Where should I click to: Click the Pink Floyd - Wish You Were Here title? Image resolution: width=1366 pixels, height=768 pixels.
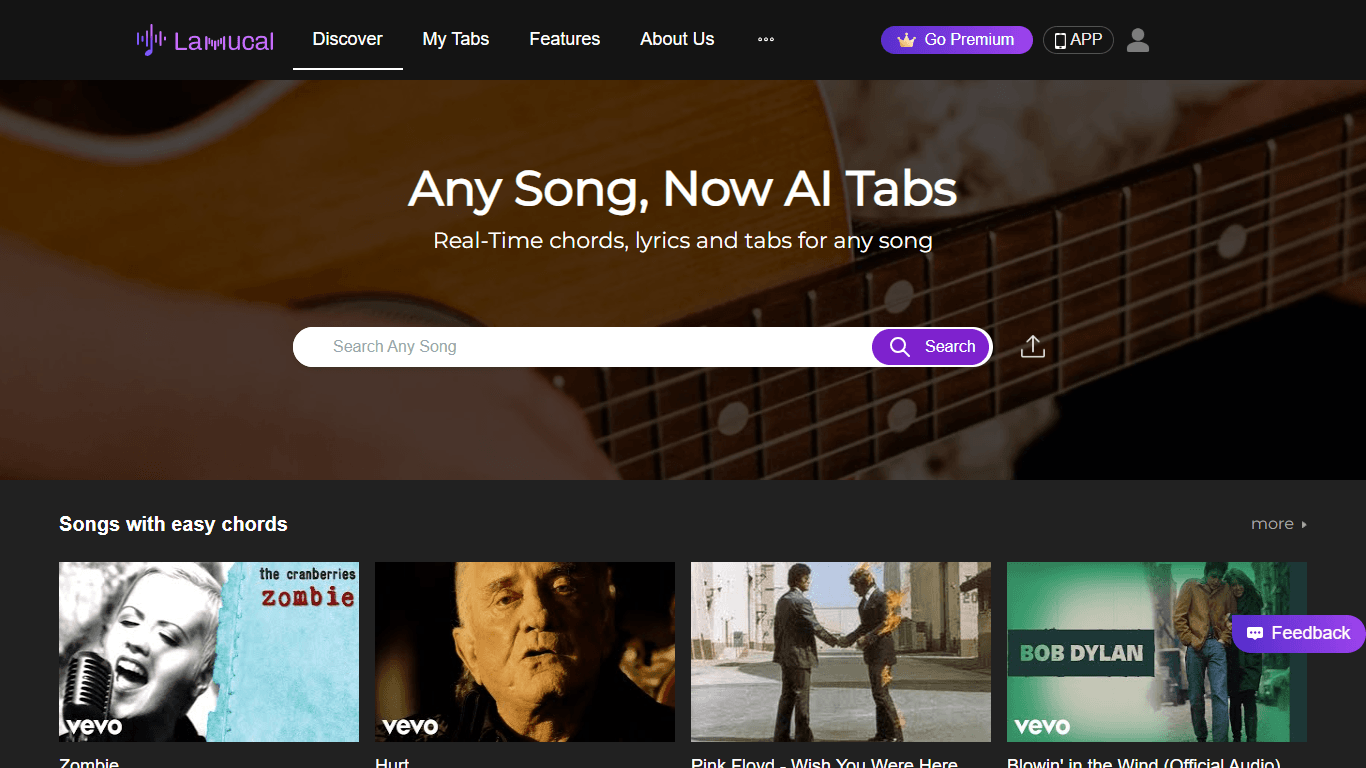825,762
